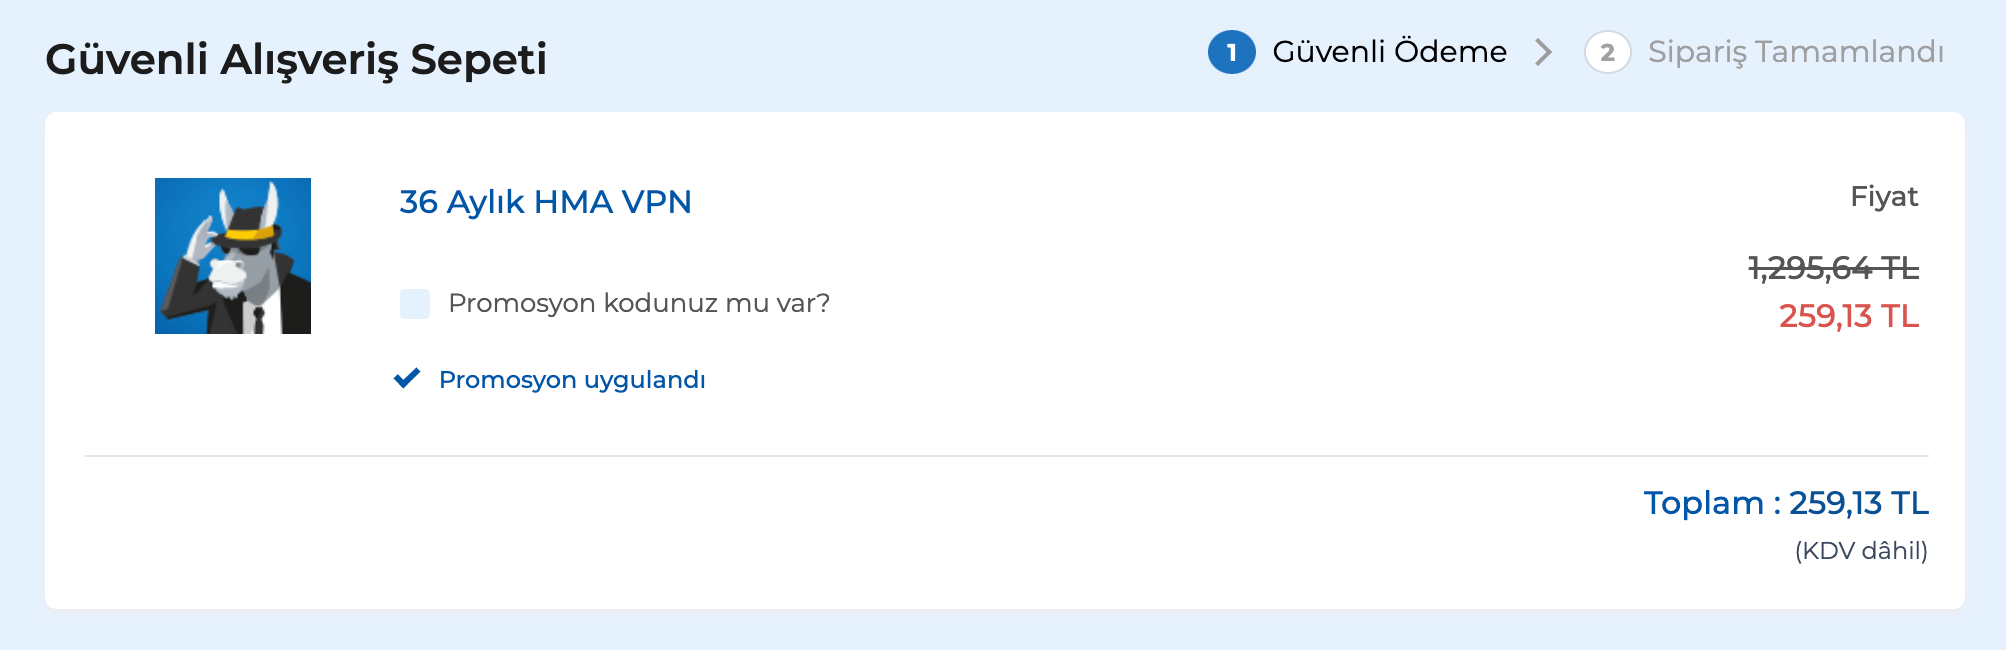
Task: Click the (KDV dâhil) note
Action: (1860, 551)
